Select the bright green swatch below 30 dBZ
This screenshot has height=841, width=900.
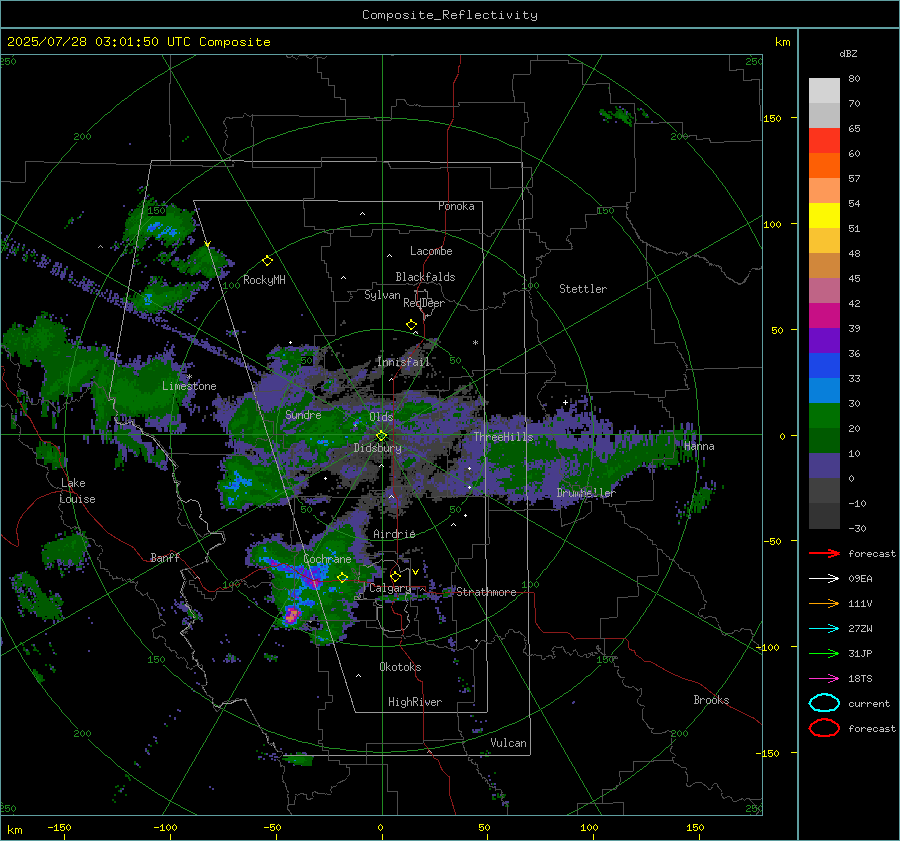[824, 416]
